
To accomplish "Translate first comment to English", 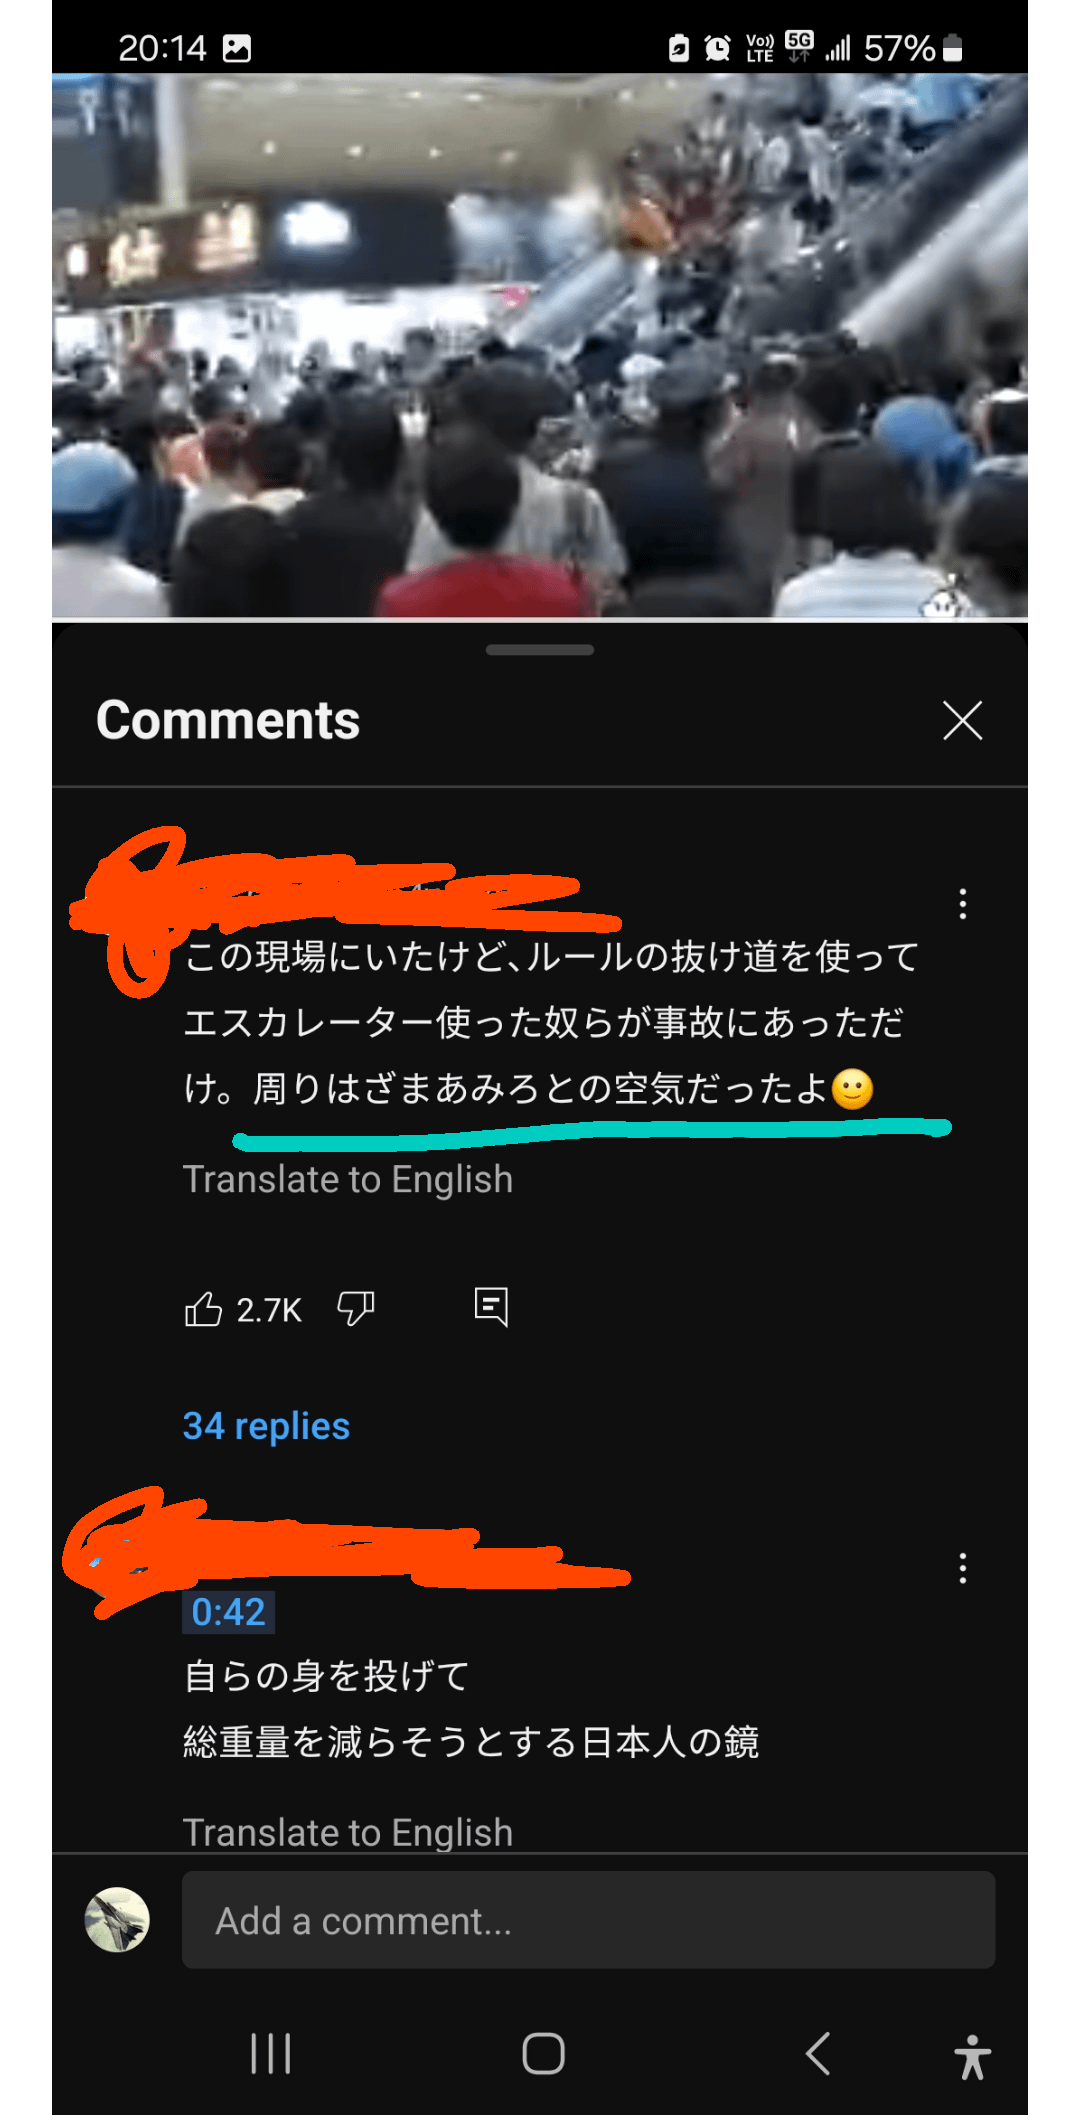I will tap(347, 1180).
